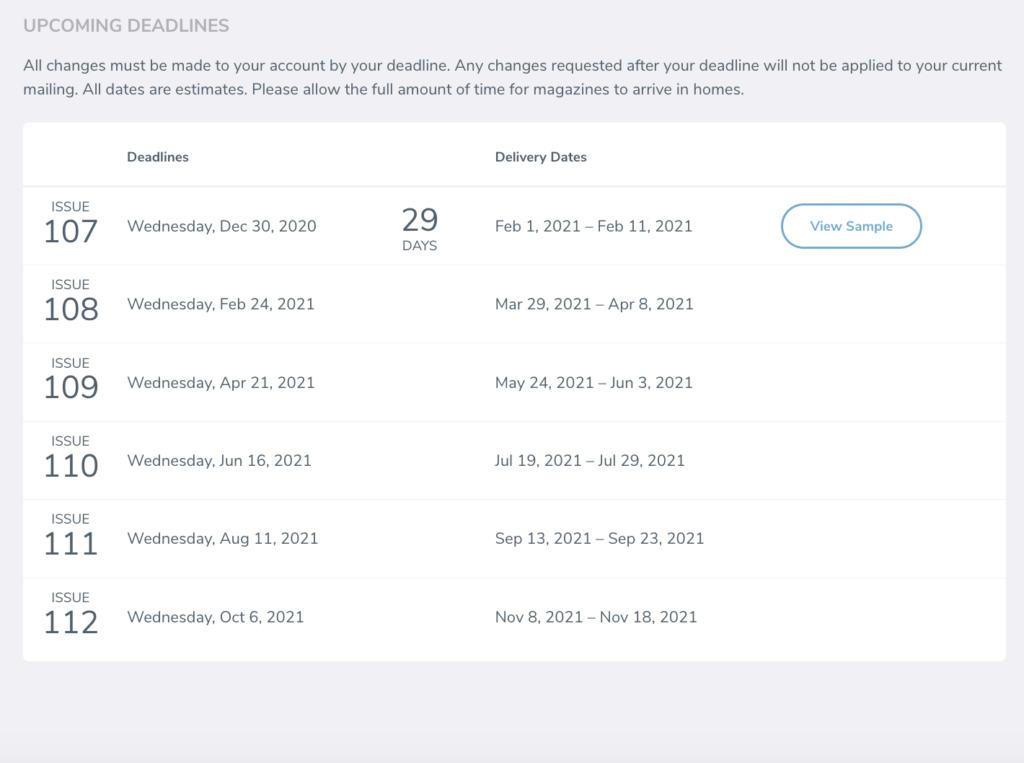
Task: Click the Feb 1 – Feb 11 delivery range
Action: 593,226
